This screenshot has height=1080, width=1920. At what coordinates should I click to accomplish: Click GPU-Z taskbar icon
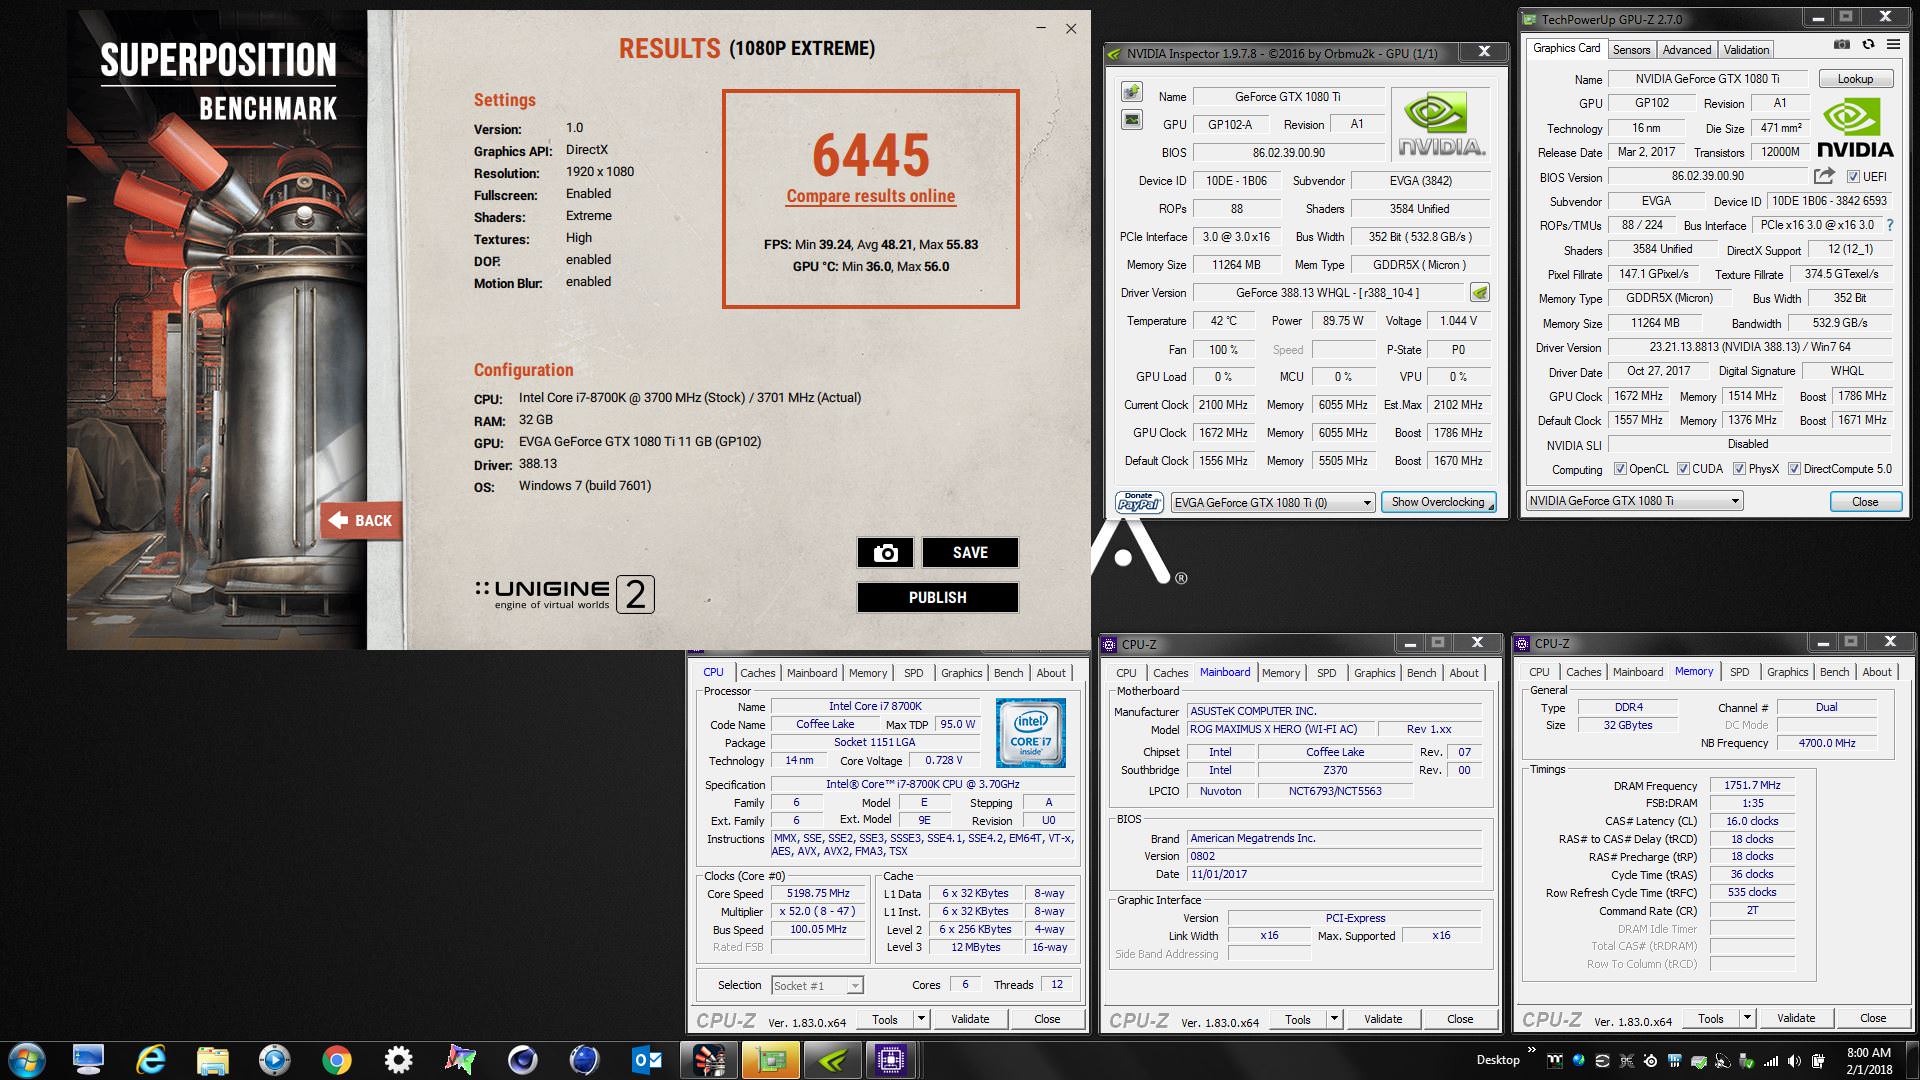771,1060
